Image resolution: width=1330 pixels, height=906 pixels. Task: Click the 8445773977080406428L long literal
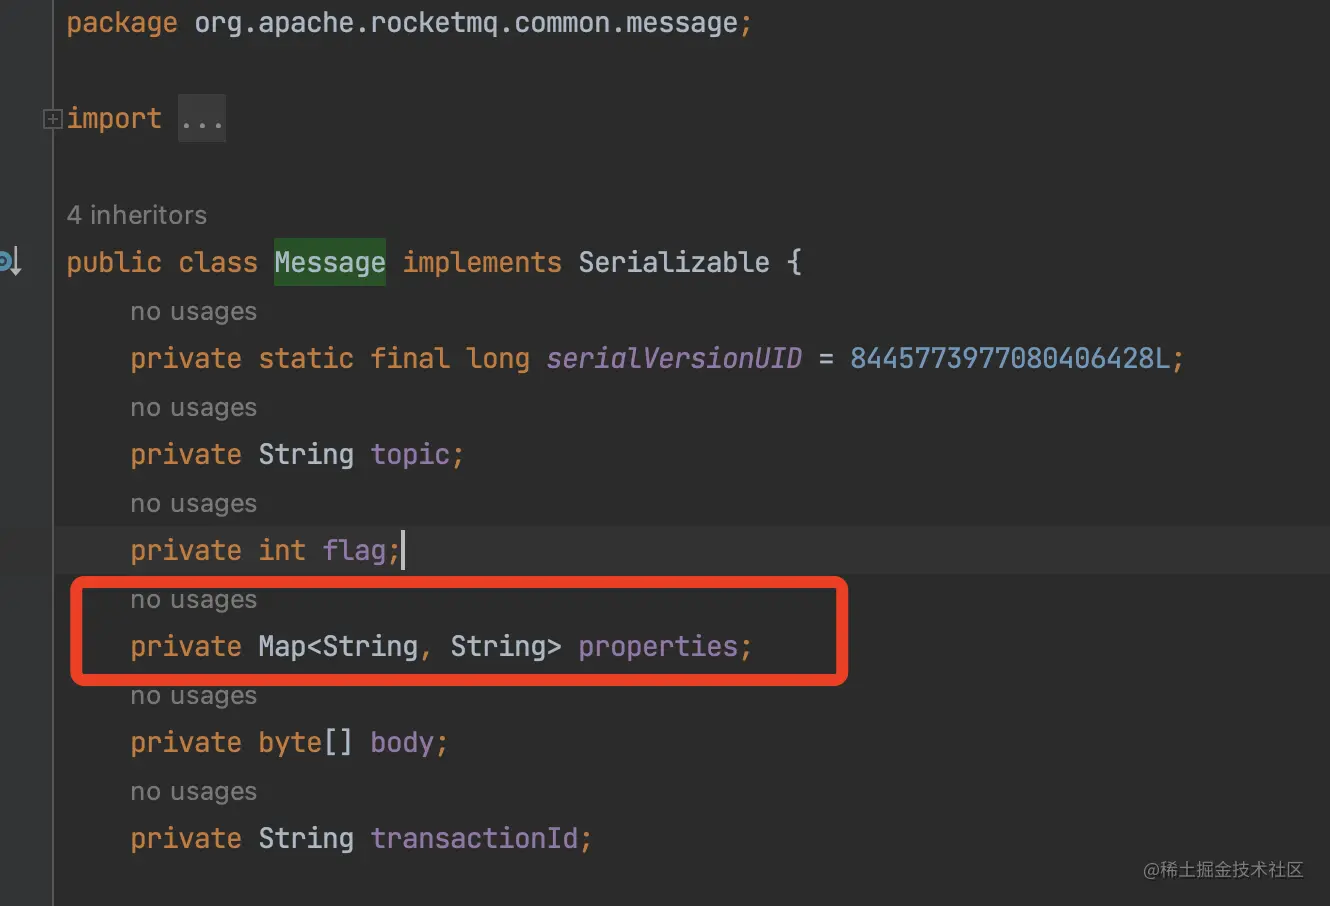coord(1009,358)
